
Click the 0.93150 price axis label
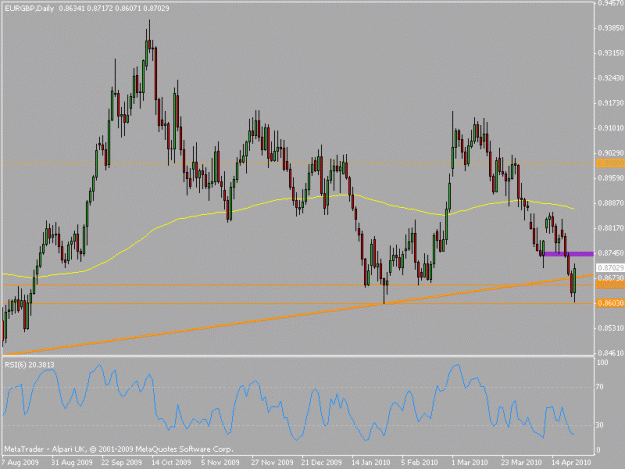point(610,53)
